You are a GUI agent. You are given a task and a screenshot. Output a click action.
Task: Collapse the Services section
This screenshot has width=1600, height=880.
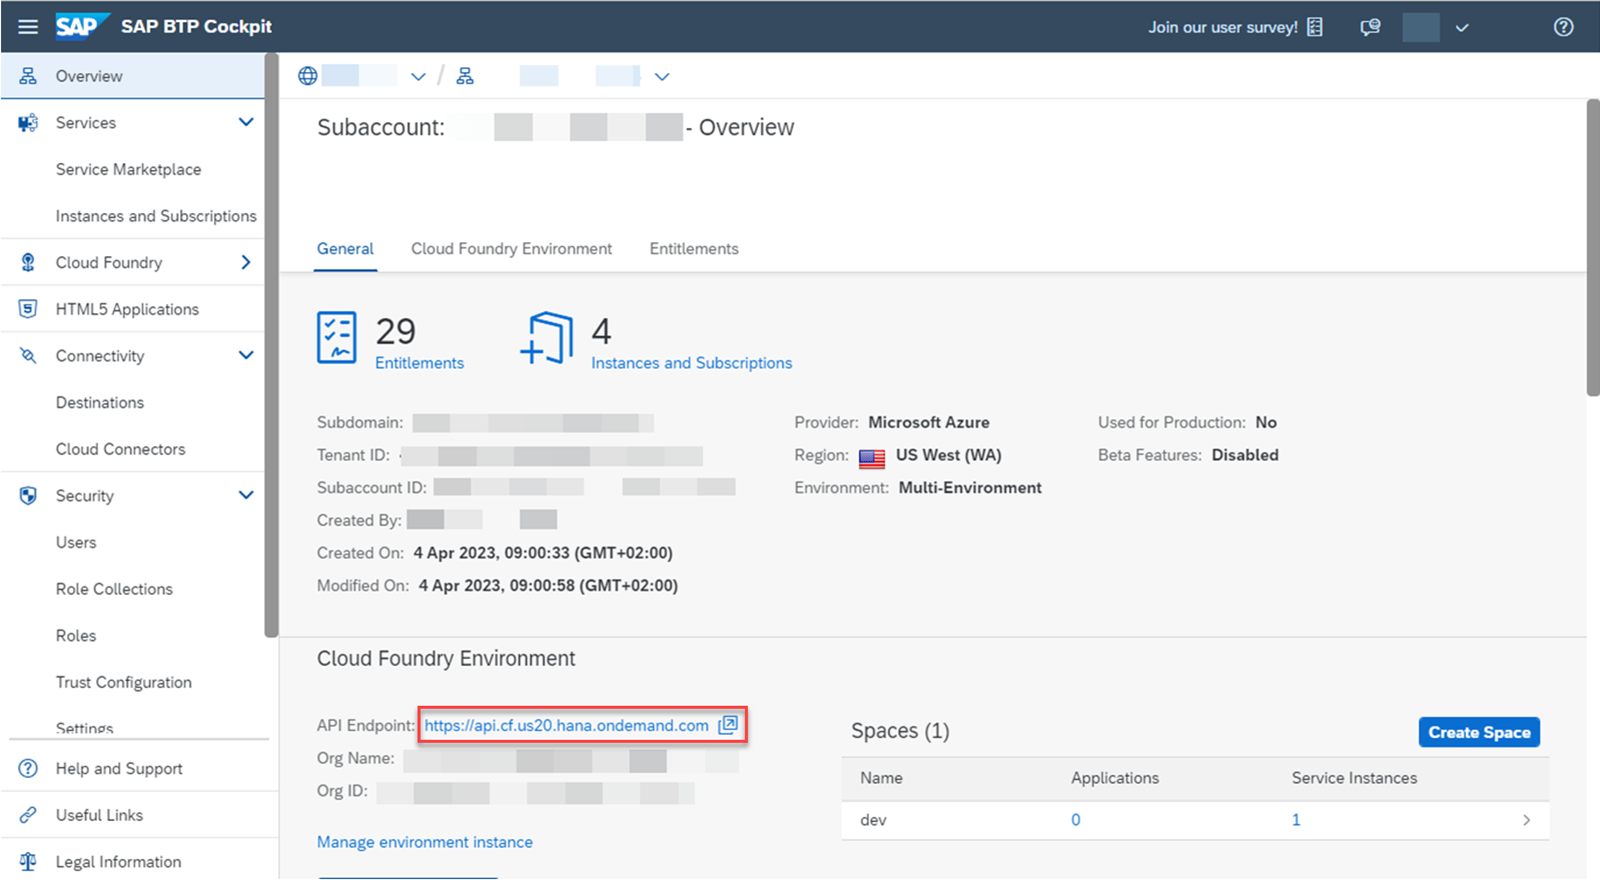246,122
